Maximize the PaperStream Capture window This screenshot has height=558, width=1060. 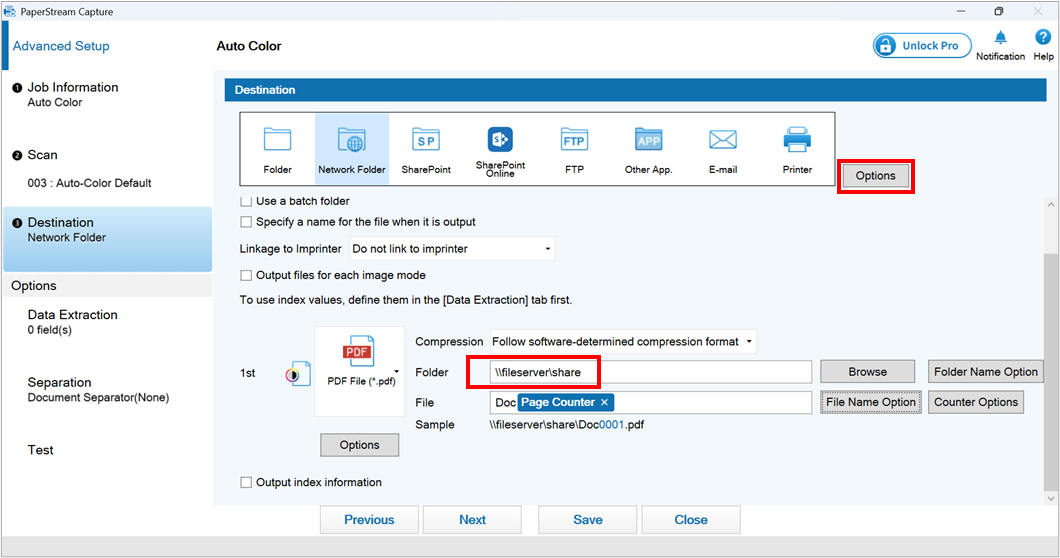click(998, 11)
